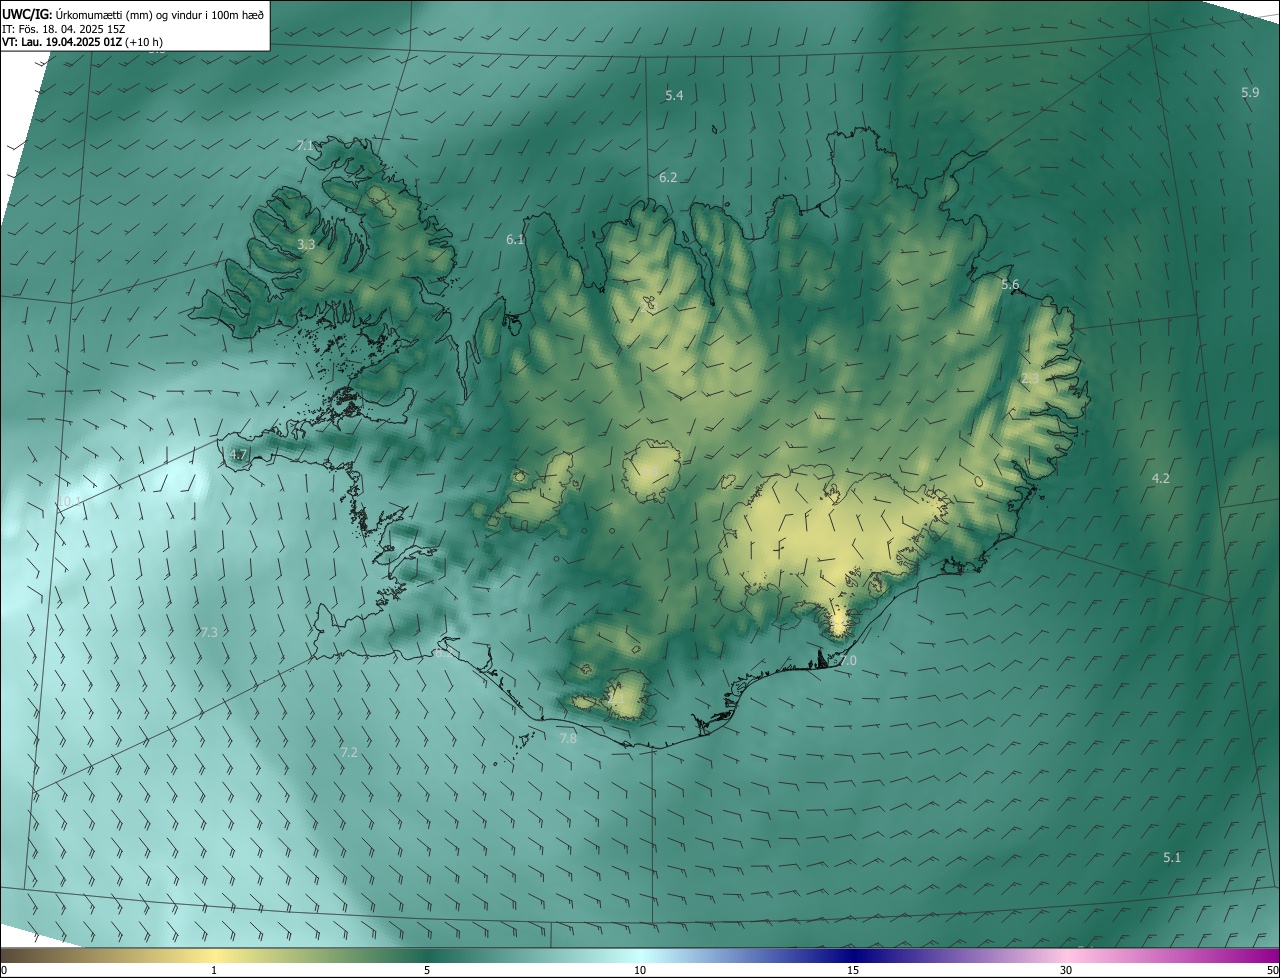Click the 7.8 value off the south coast
The height and width of the screenshot is (978, 1280).
[567, 739]
